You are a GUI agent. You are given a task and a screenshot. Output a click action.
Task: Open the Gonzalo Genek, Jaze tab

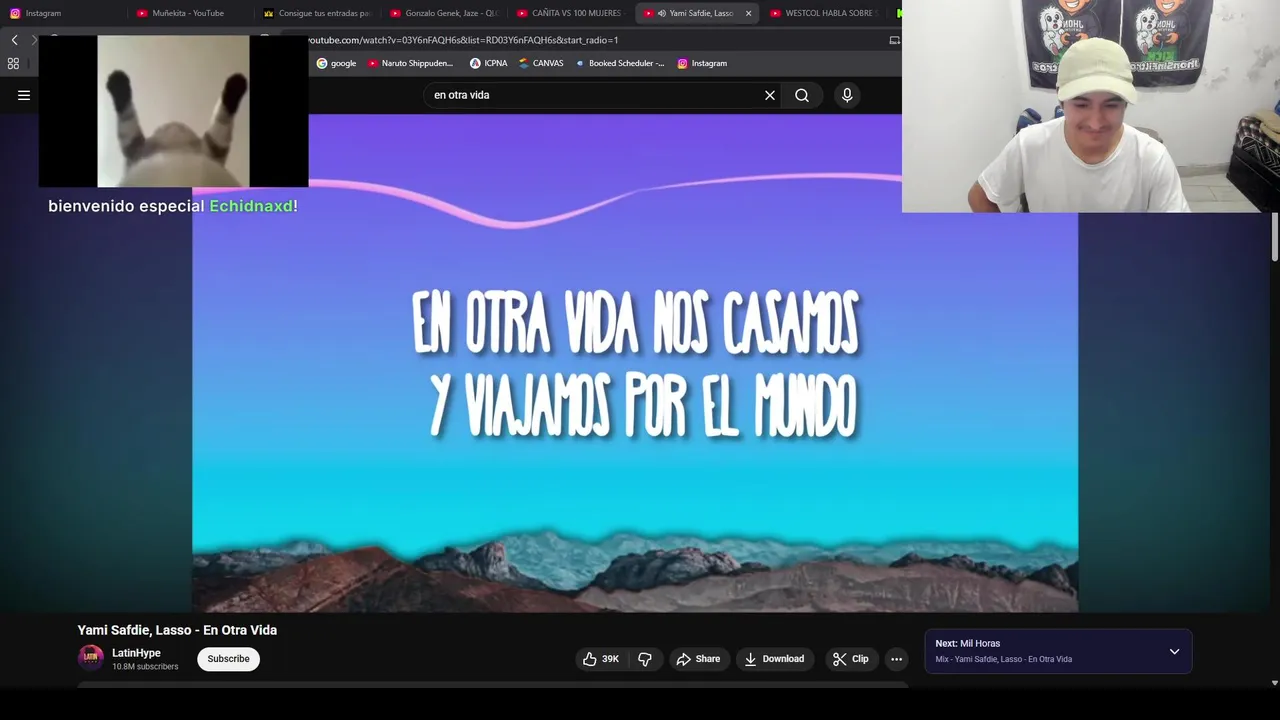[x=444, y=13]
